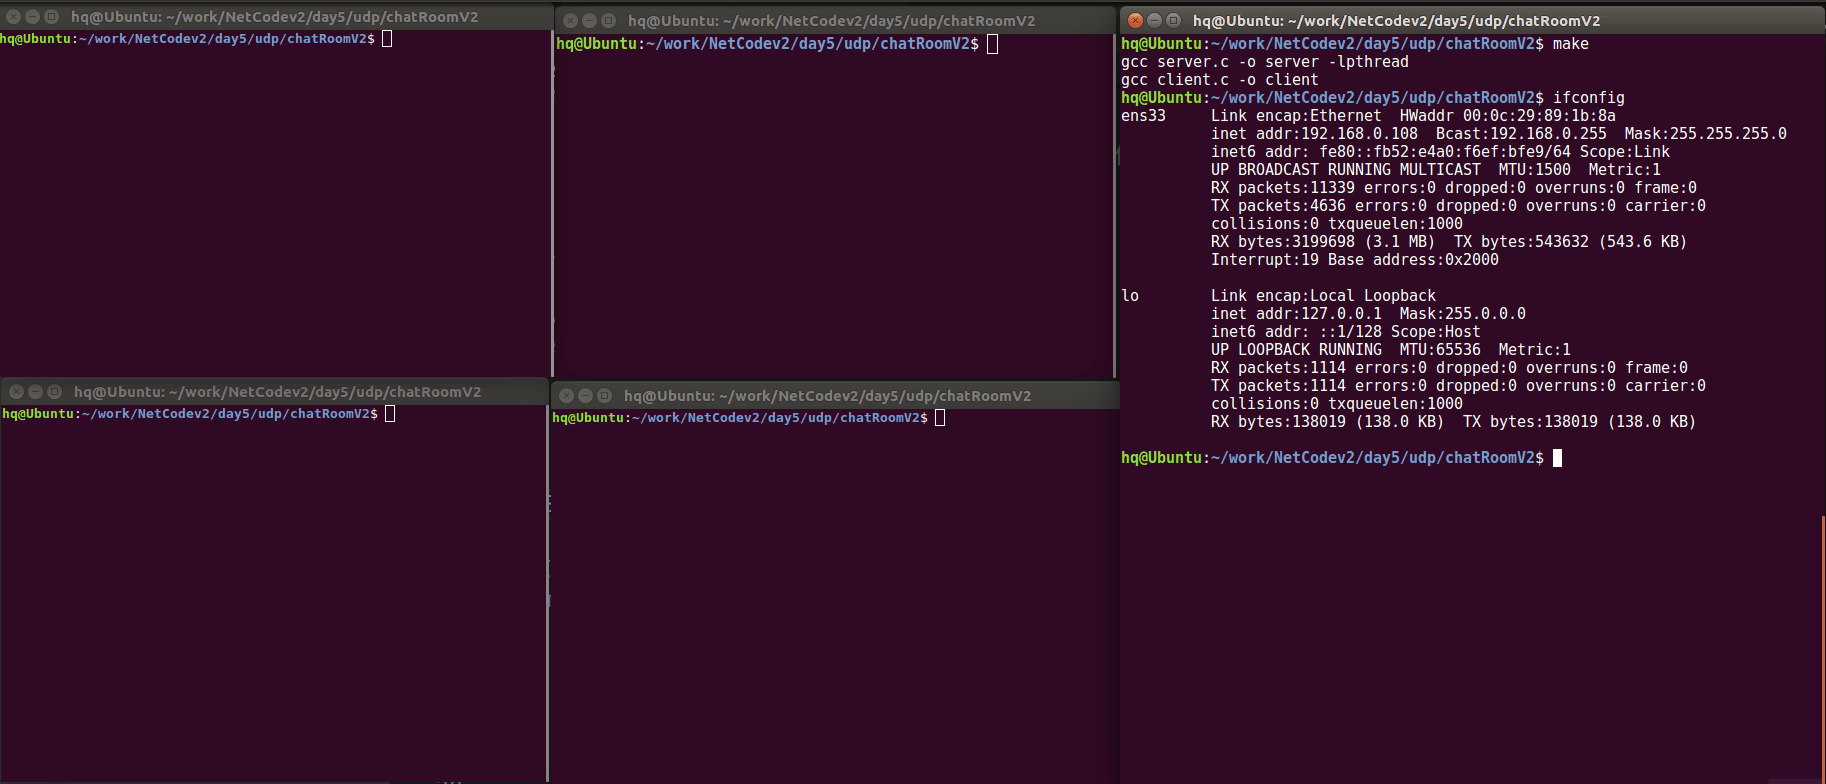Screen dimensions: 1826x784
Task: Click the top-left terminal's title text
Action: coord(274,17)
